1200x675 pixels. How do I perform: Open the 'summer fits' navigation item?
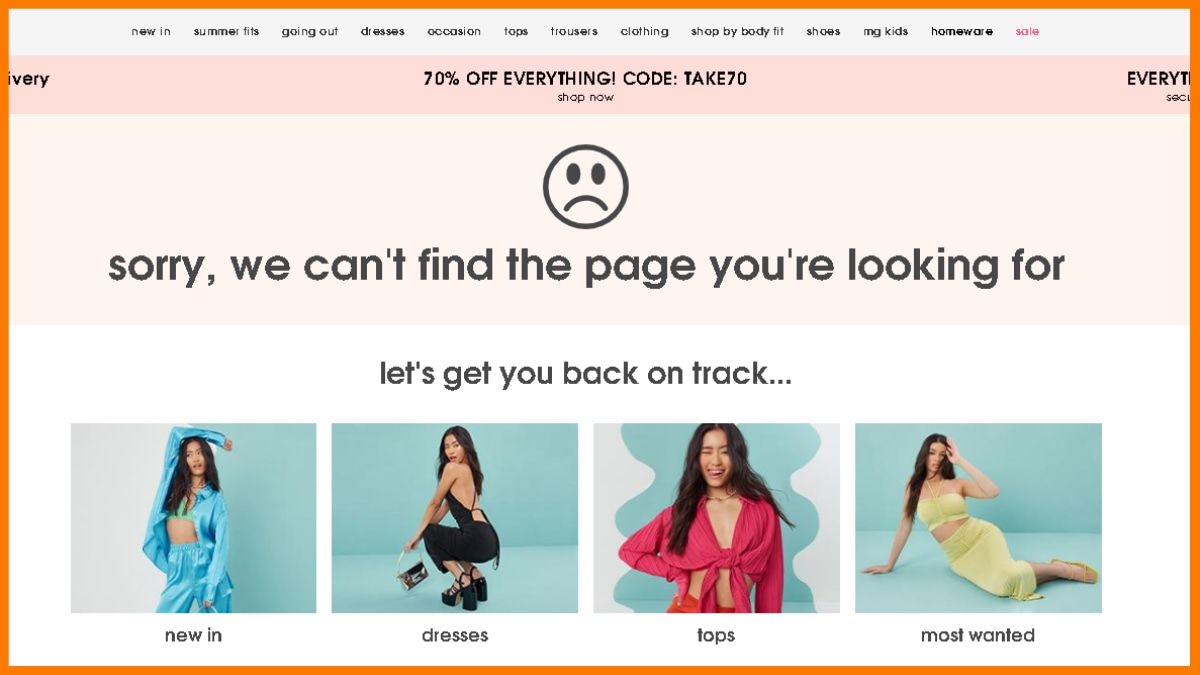coord(226,32)
